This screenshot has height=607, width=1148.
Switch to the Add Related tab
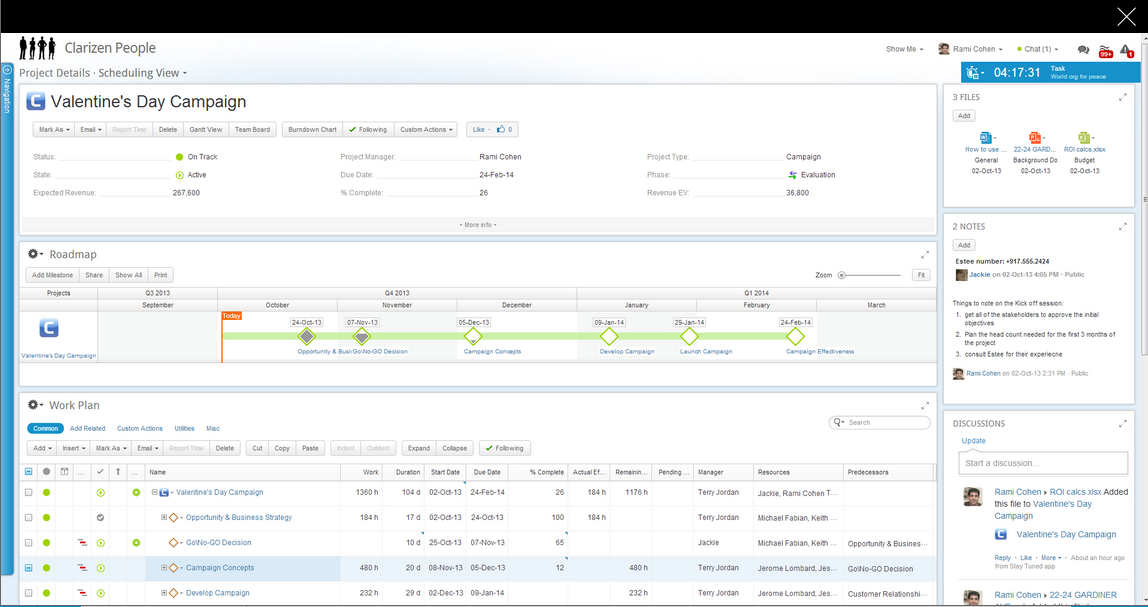[x=87, y=428]
